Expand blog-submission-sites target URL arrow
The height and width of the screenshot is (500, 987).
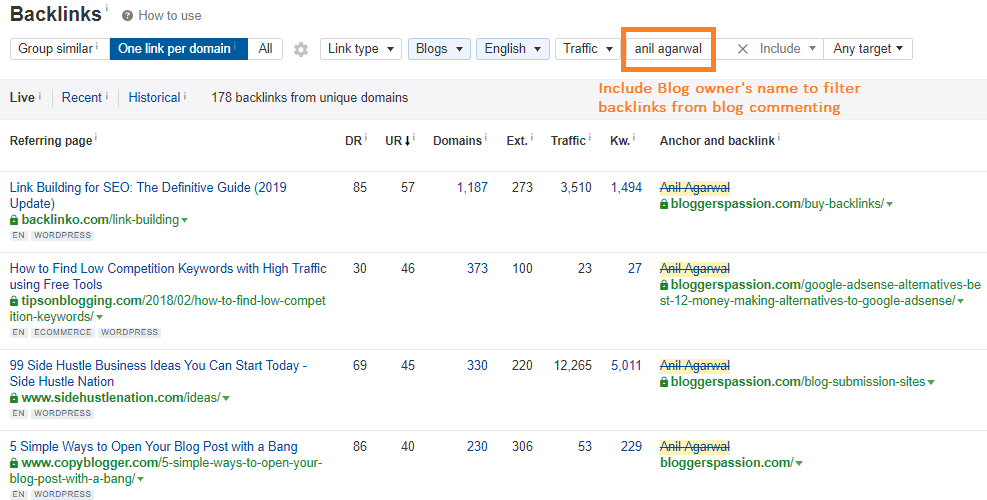coord(931,382)
